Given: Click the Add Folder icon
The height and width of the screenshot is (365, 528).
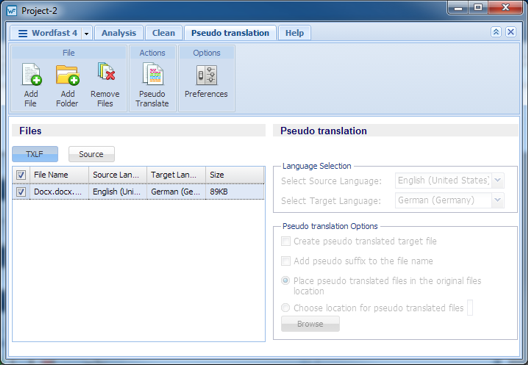Looking at the screenshot, I should coord(68,74).
